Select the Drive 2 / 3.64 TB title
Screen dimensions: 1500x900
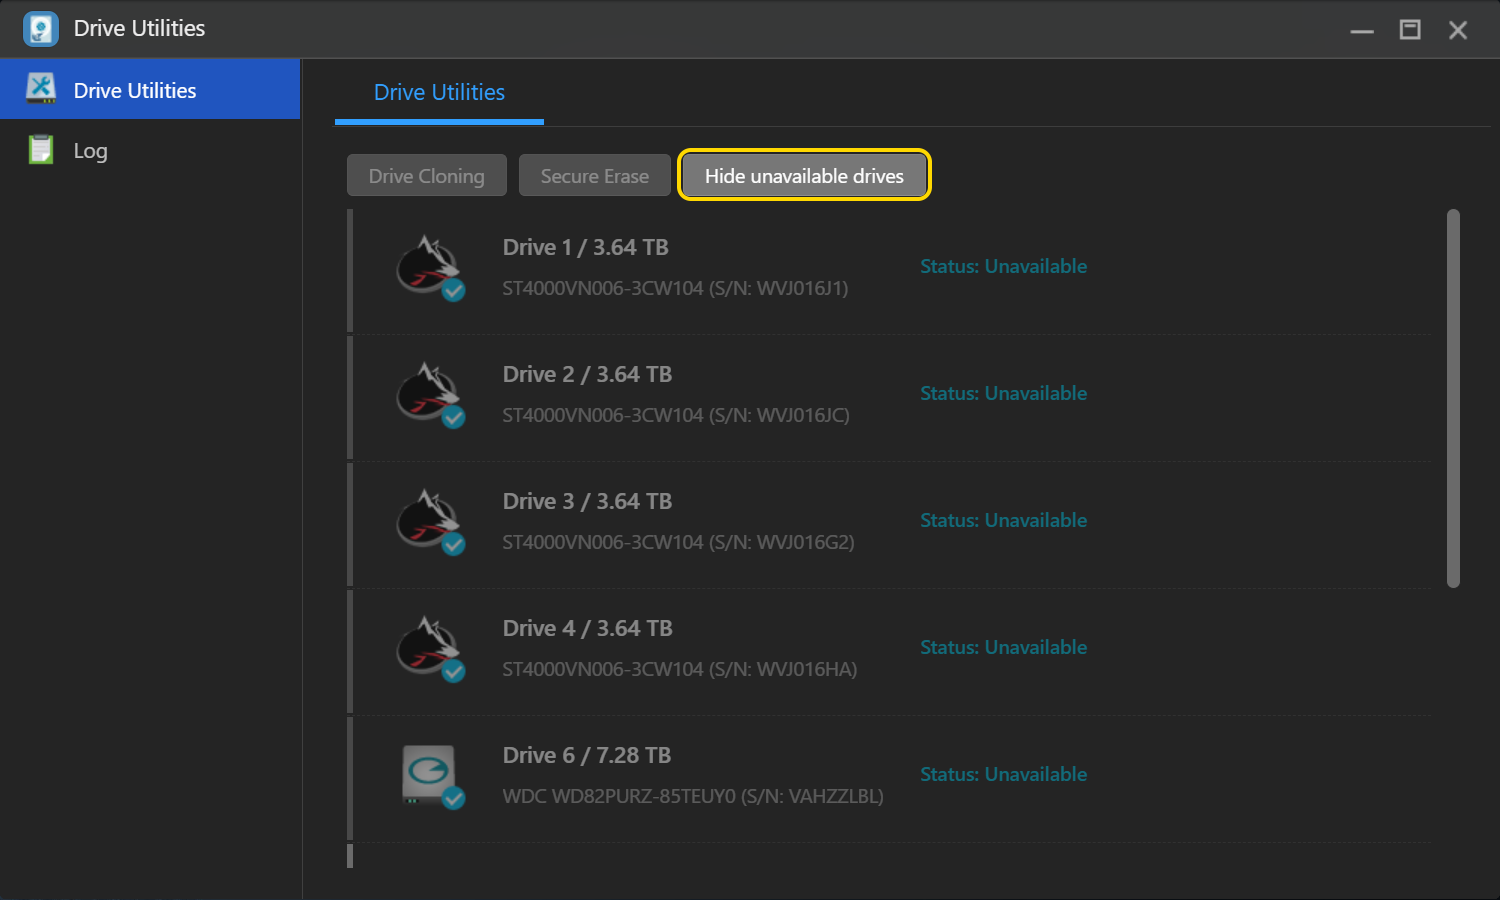(x=588, y=374)
